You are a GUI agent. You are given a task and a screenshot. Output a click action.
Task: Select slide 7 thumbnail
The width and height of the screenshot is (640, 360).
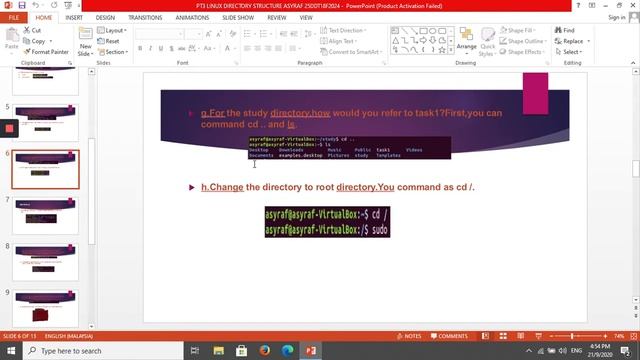click(x=45, y=216)
